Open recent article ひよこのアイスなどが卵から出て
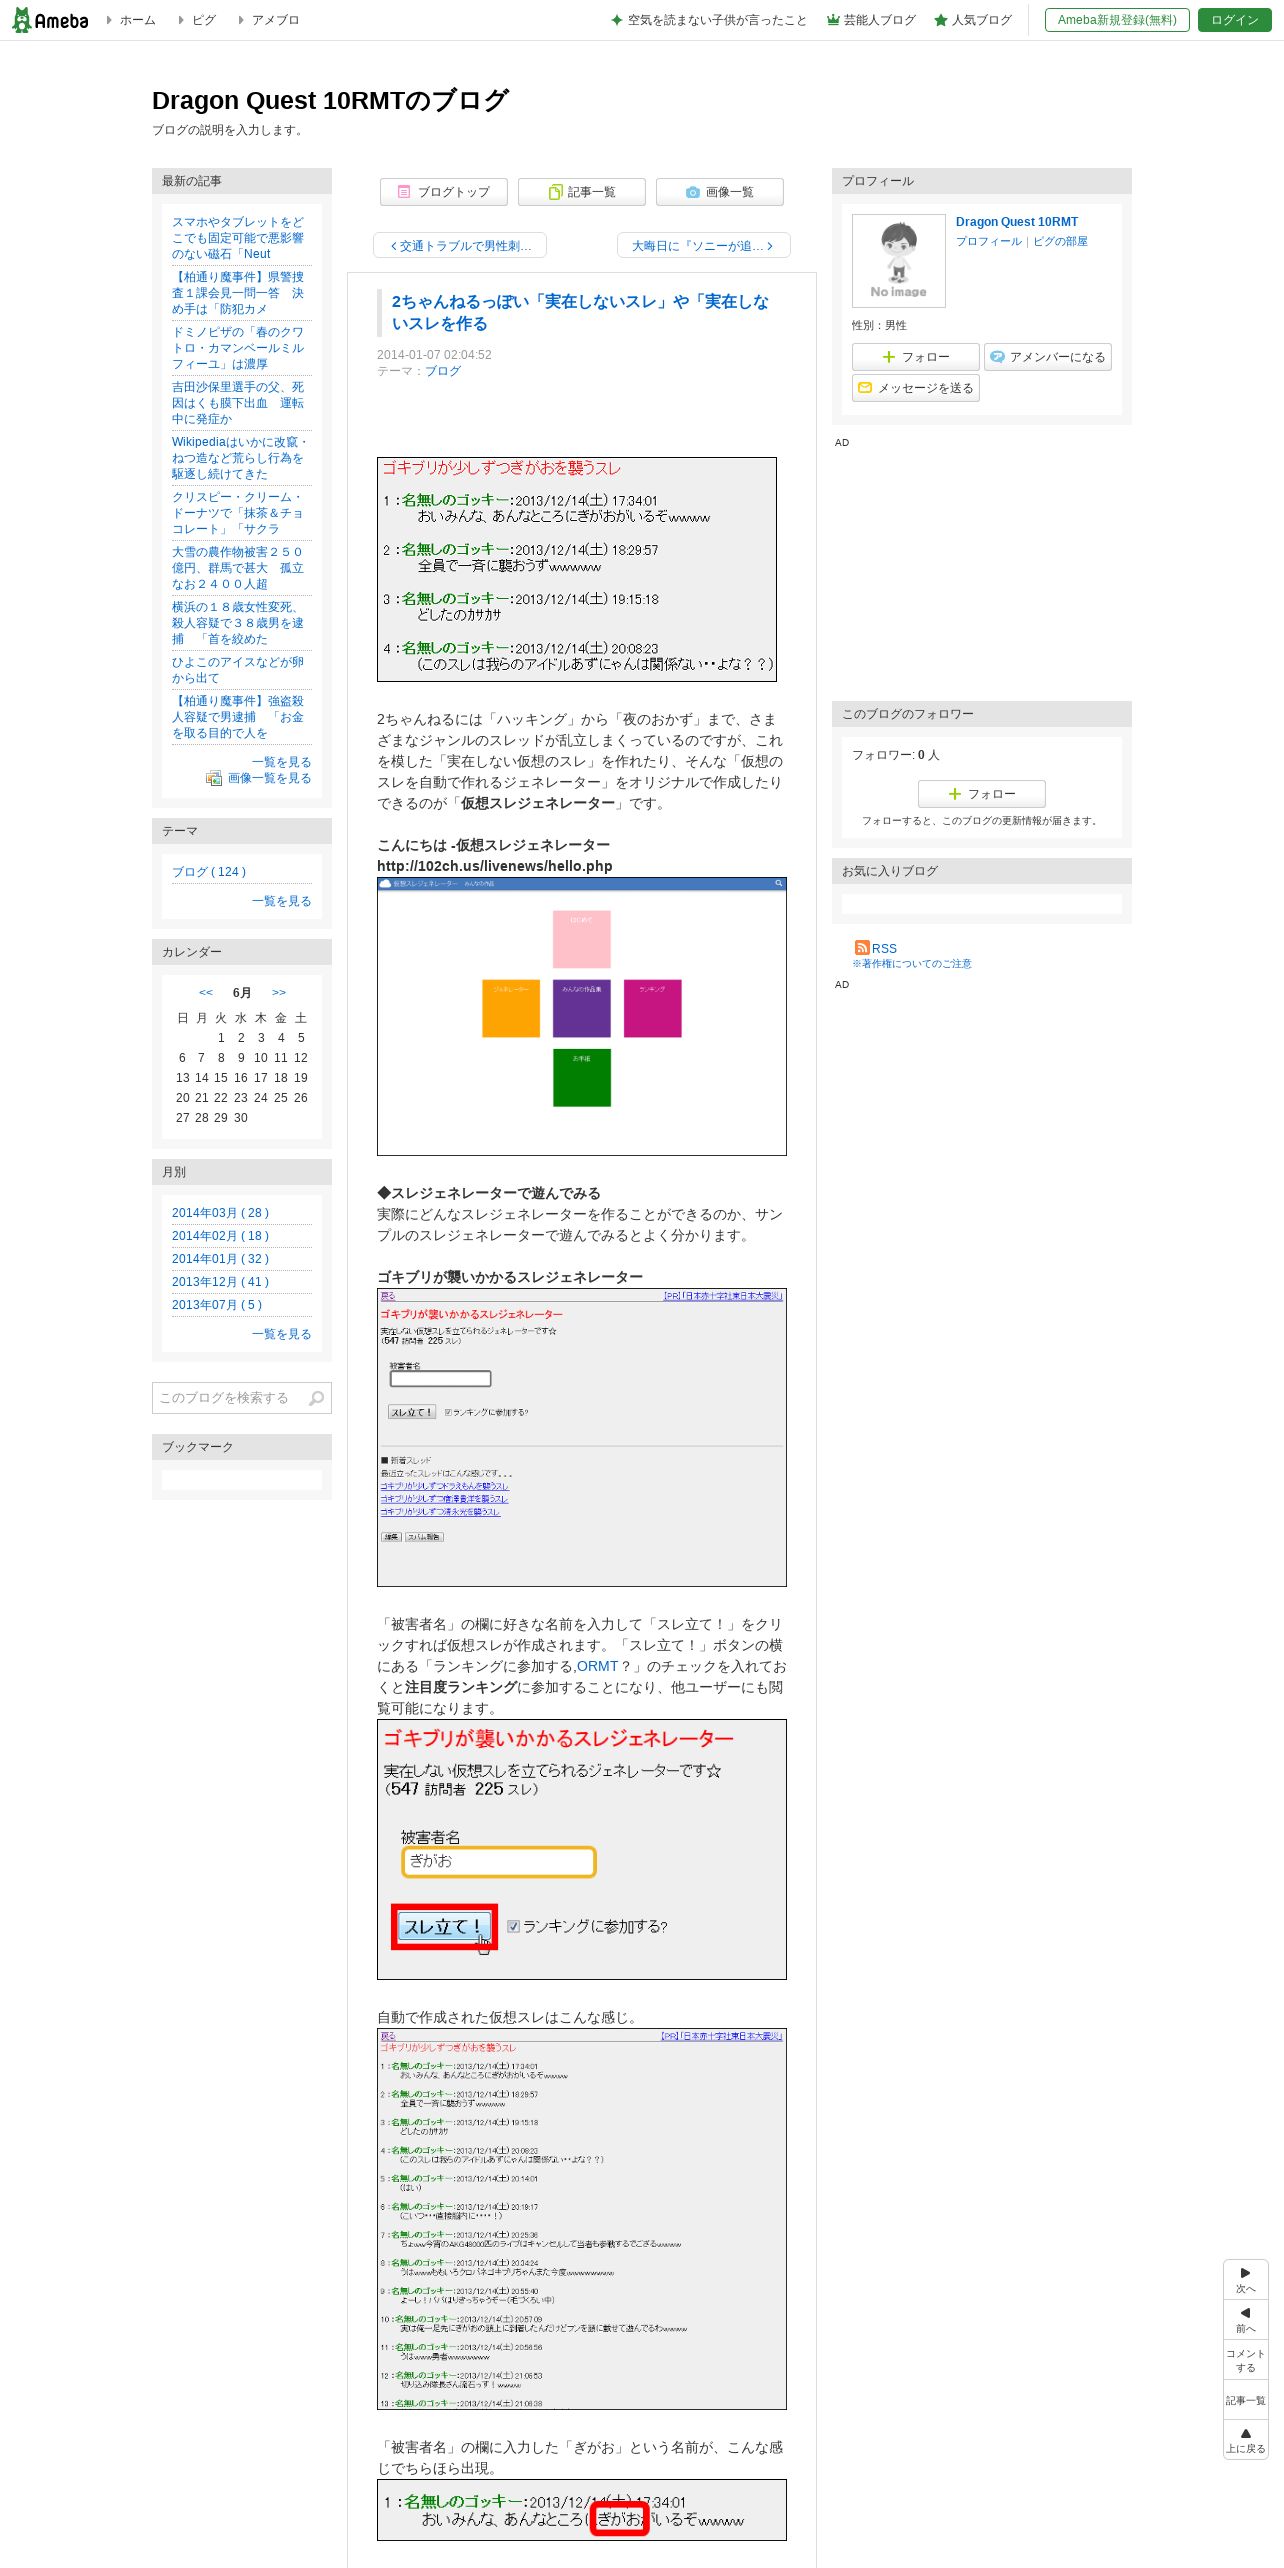 point(238,670)
